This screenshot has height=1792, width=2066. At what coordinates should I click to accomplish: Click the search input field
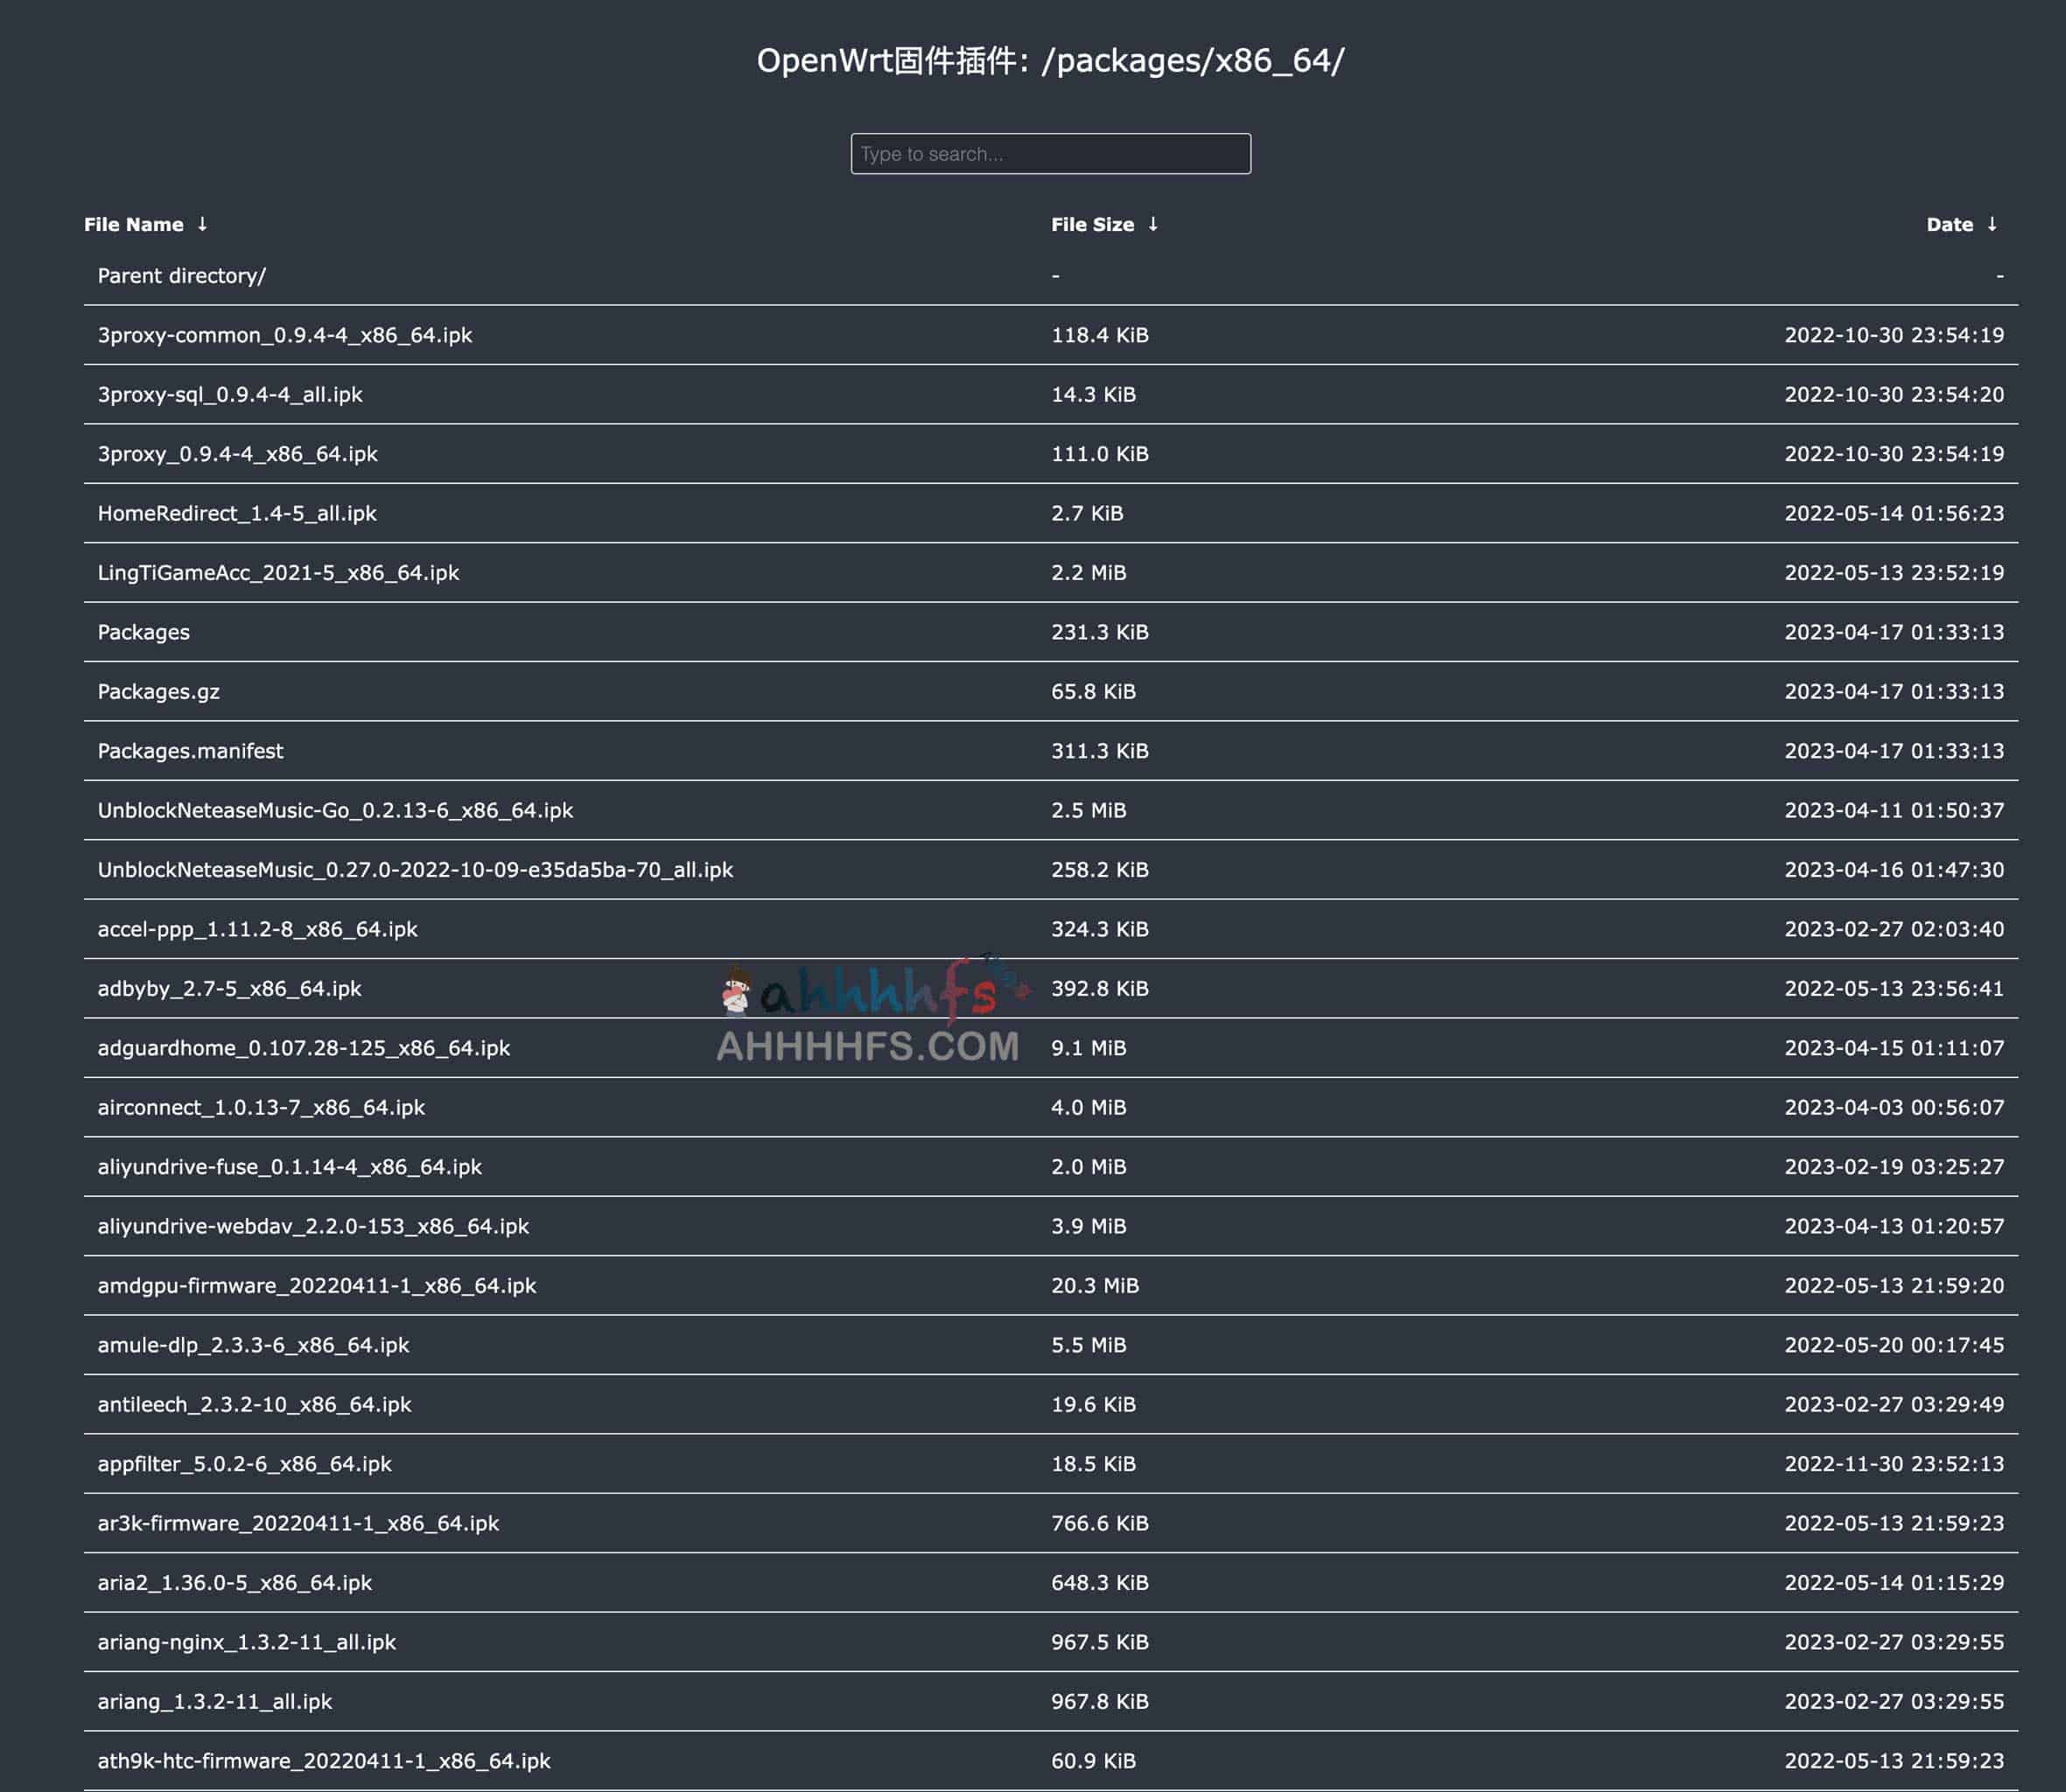click(1048, 153)
